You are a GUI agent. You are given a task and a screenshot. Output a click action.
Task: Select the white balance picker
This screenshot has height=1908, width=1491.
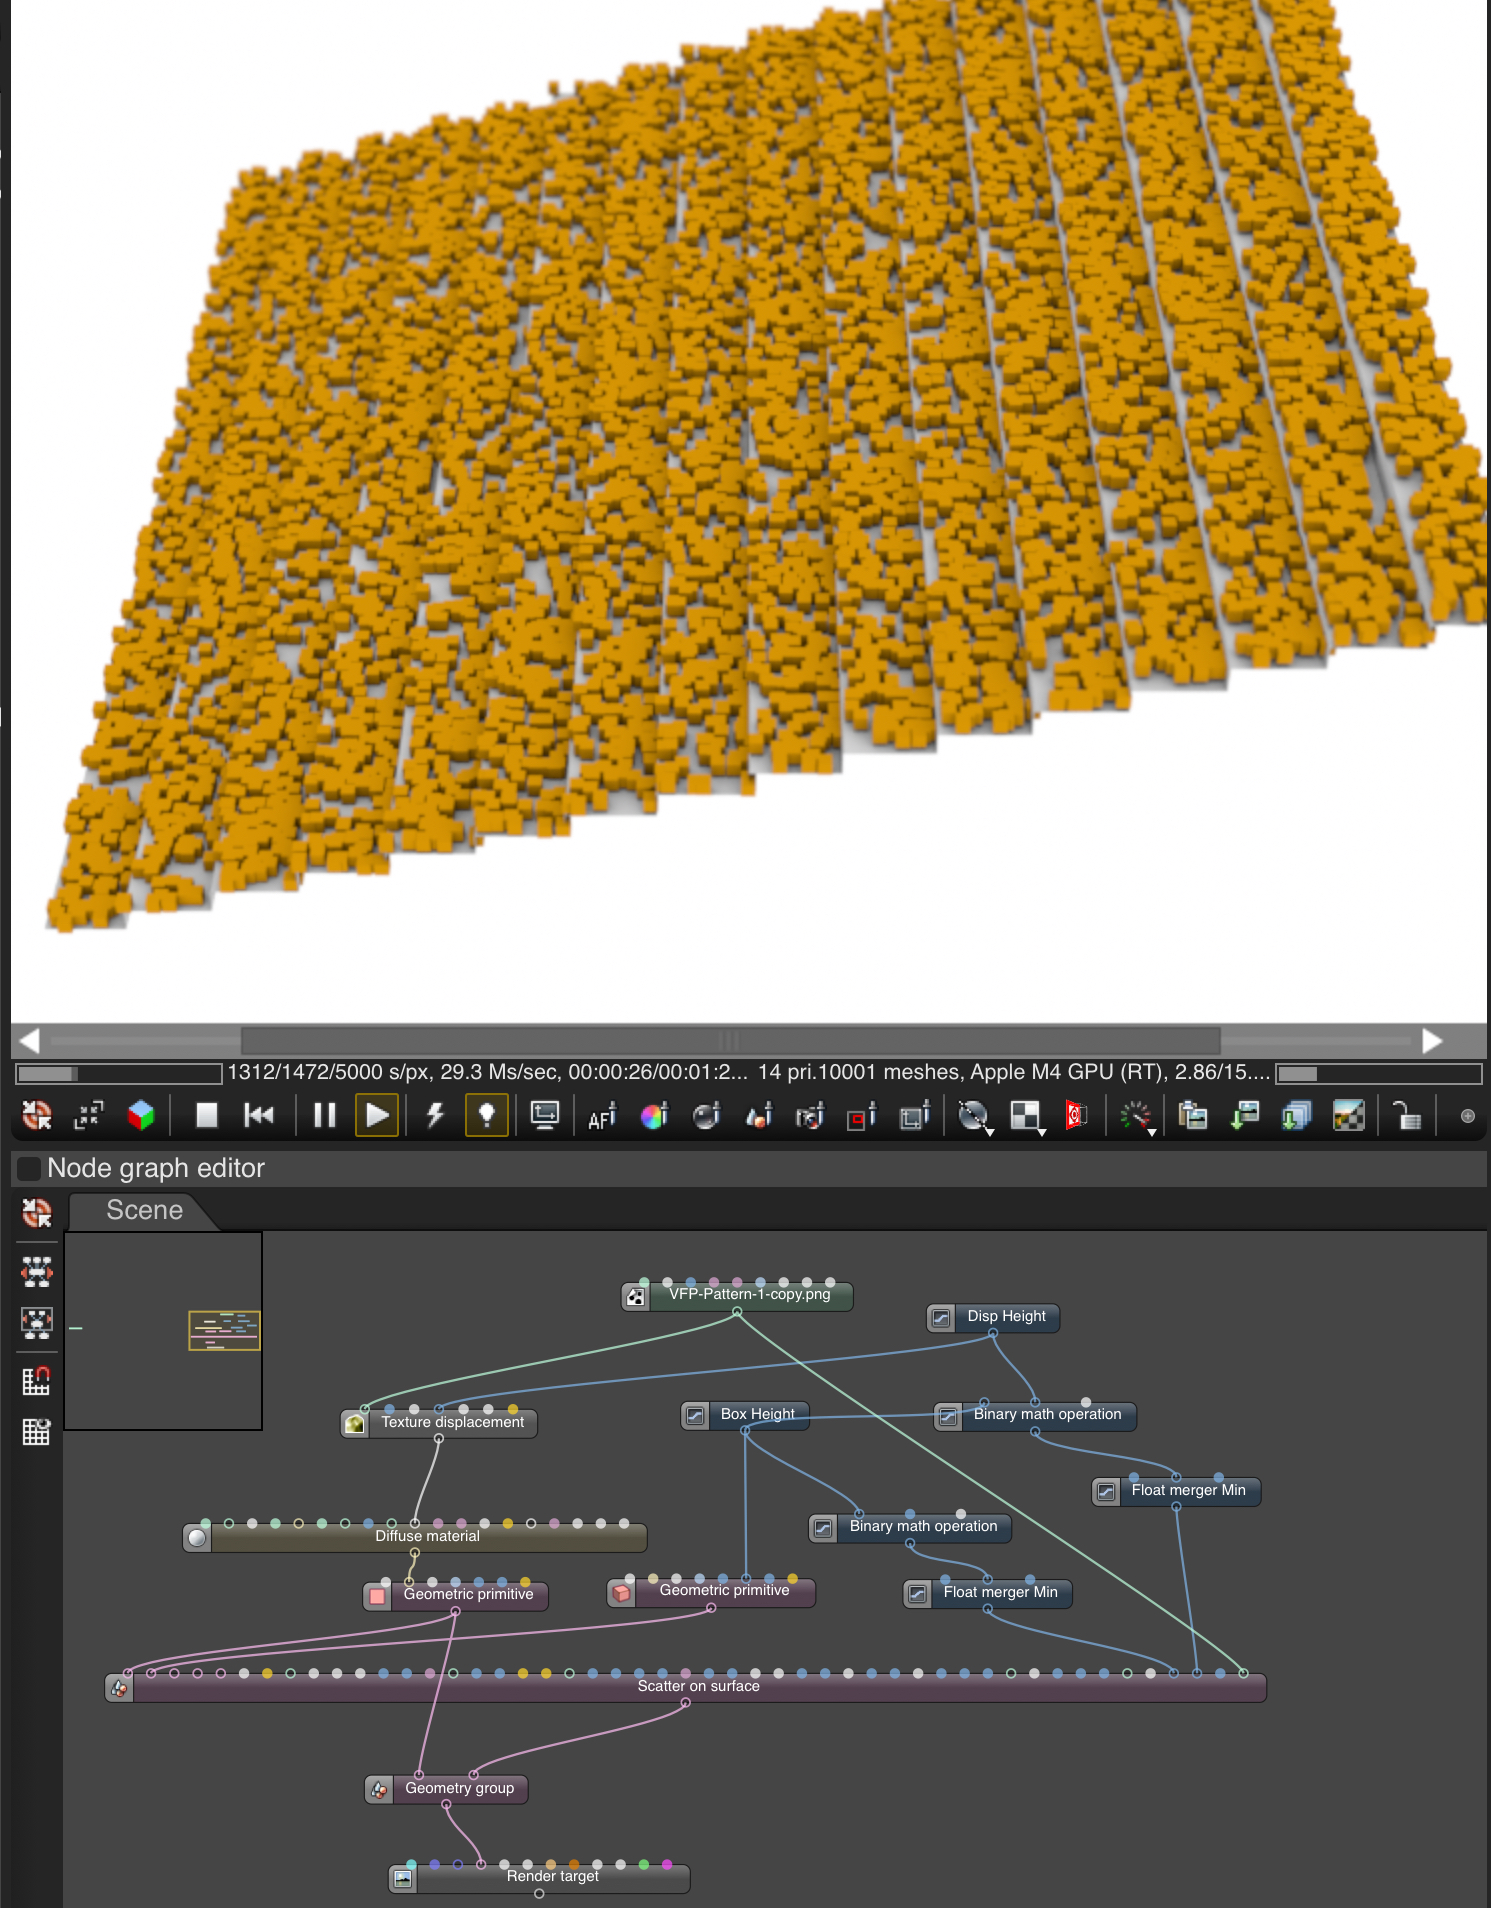coord(654,1115)
